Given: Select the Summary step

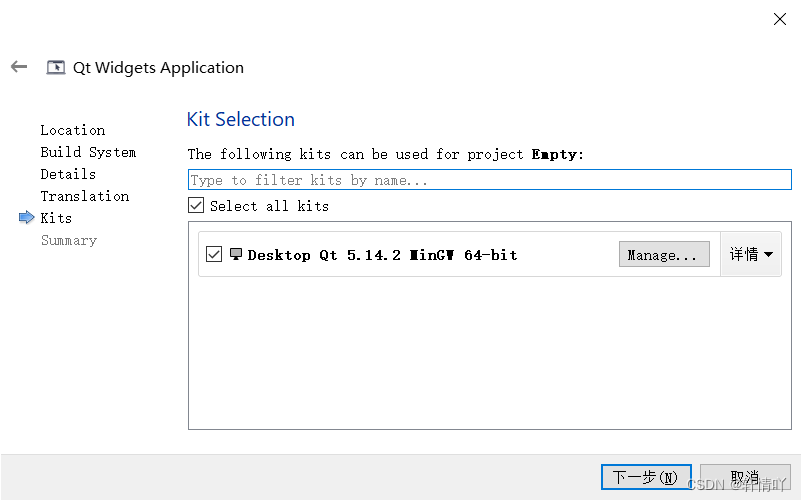Looking at the screenshot, I should [69, 240].
